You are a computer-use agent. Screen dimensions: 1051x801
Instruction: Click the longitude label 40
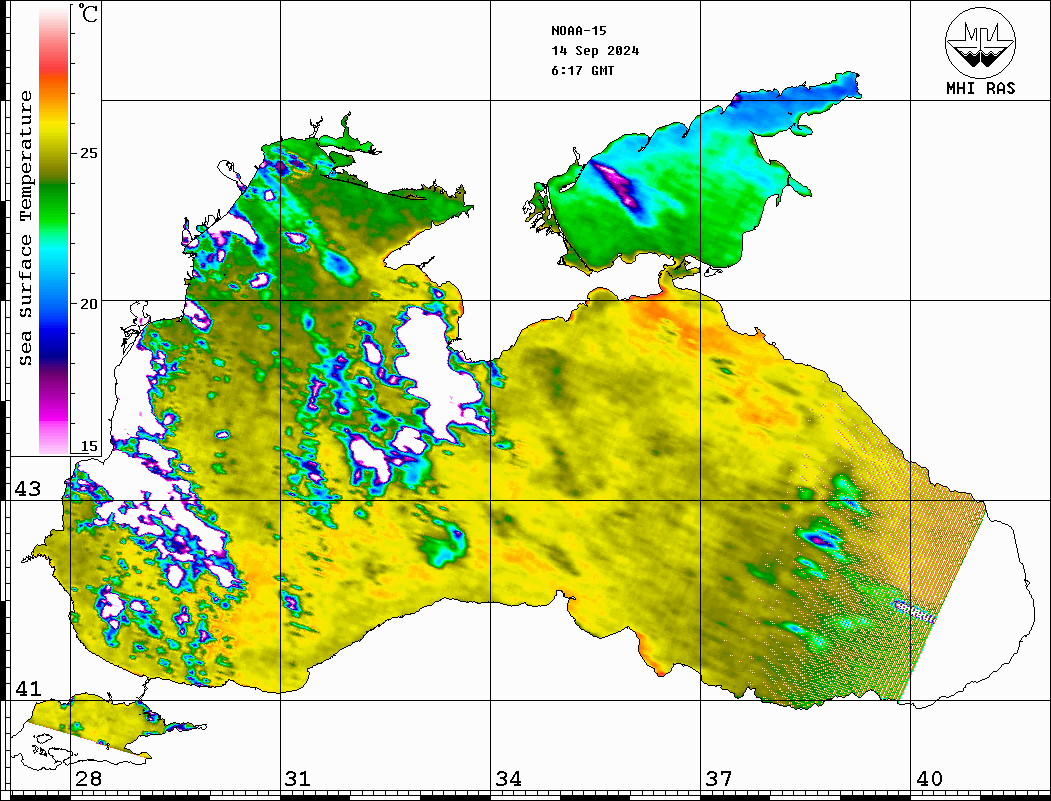pos(929,779)
